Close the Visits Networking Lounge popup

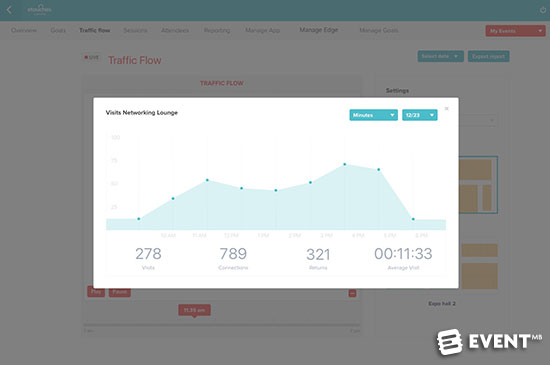pos(447,109)
